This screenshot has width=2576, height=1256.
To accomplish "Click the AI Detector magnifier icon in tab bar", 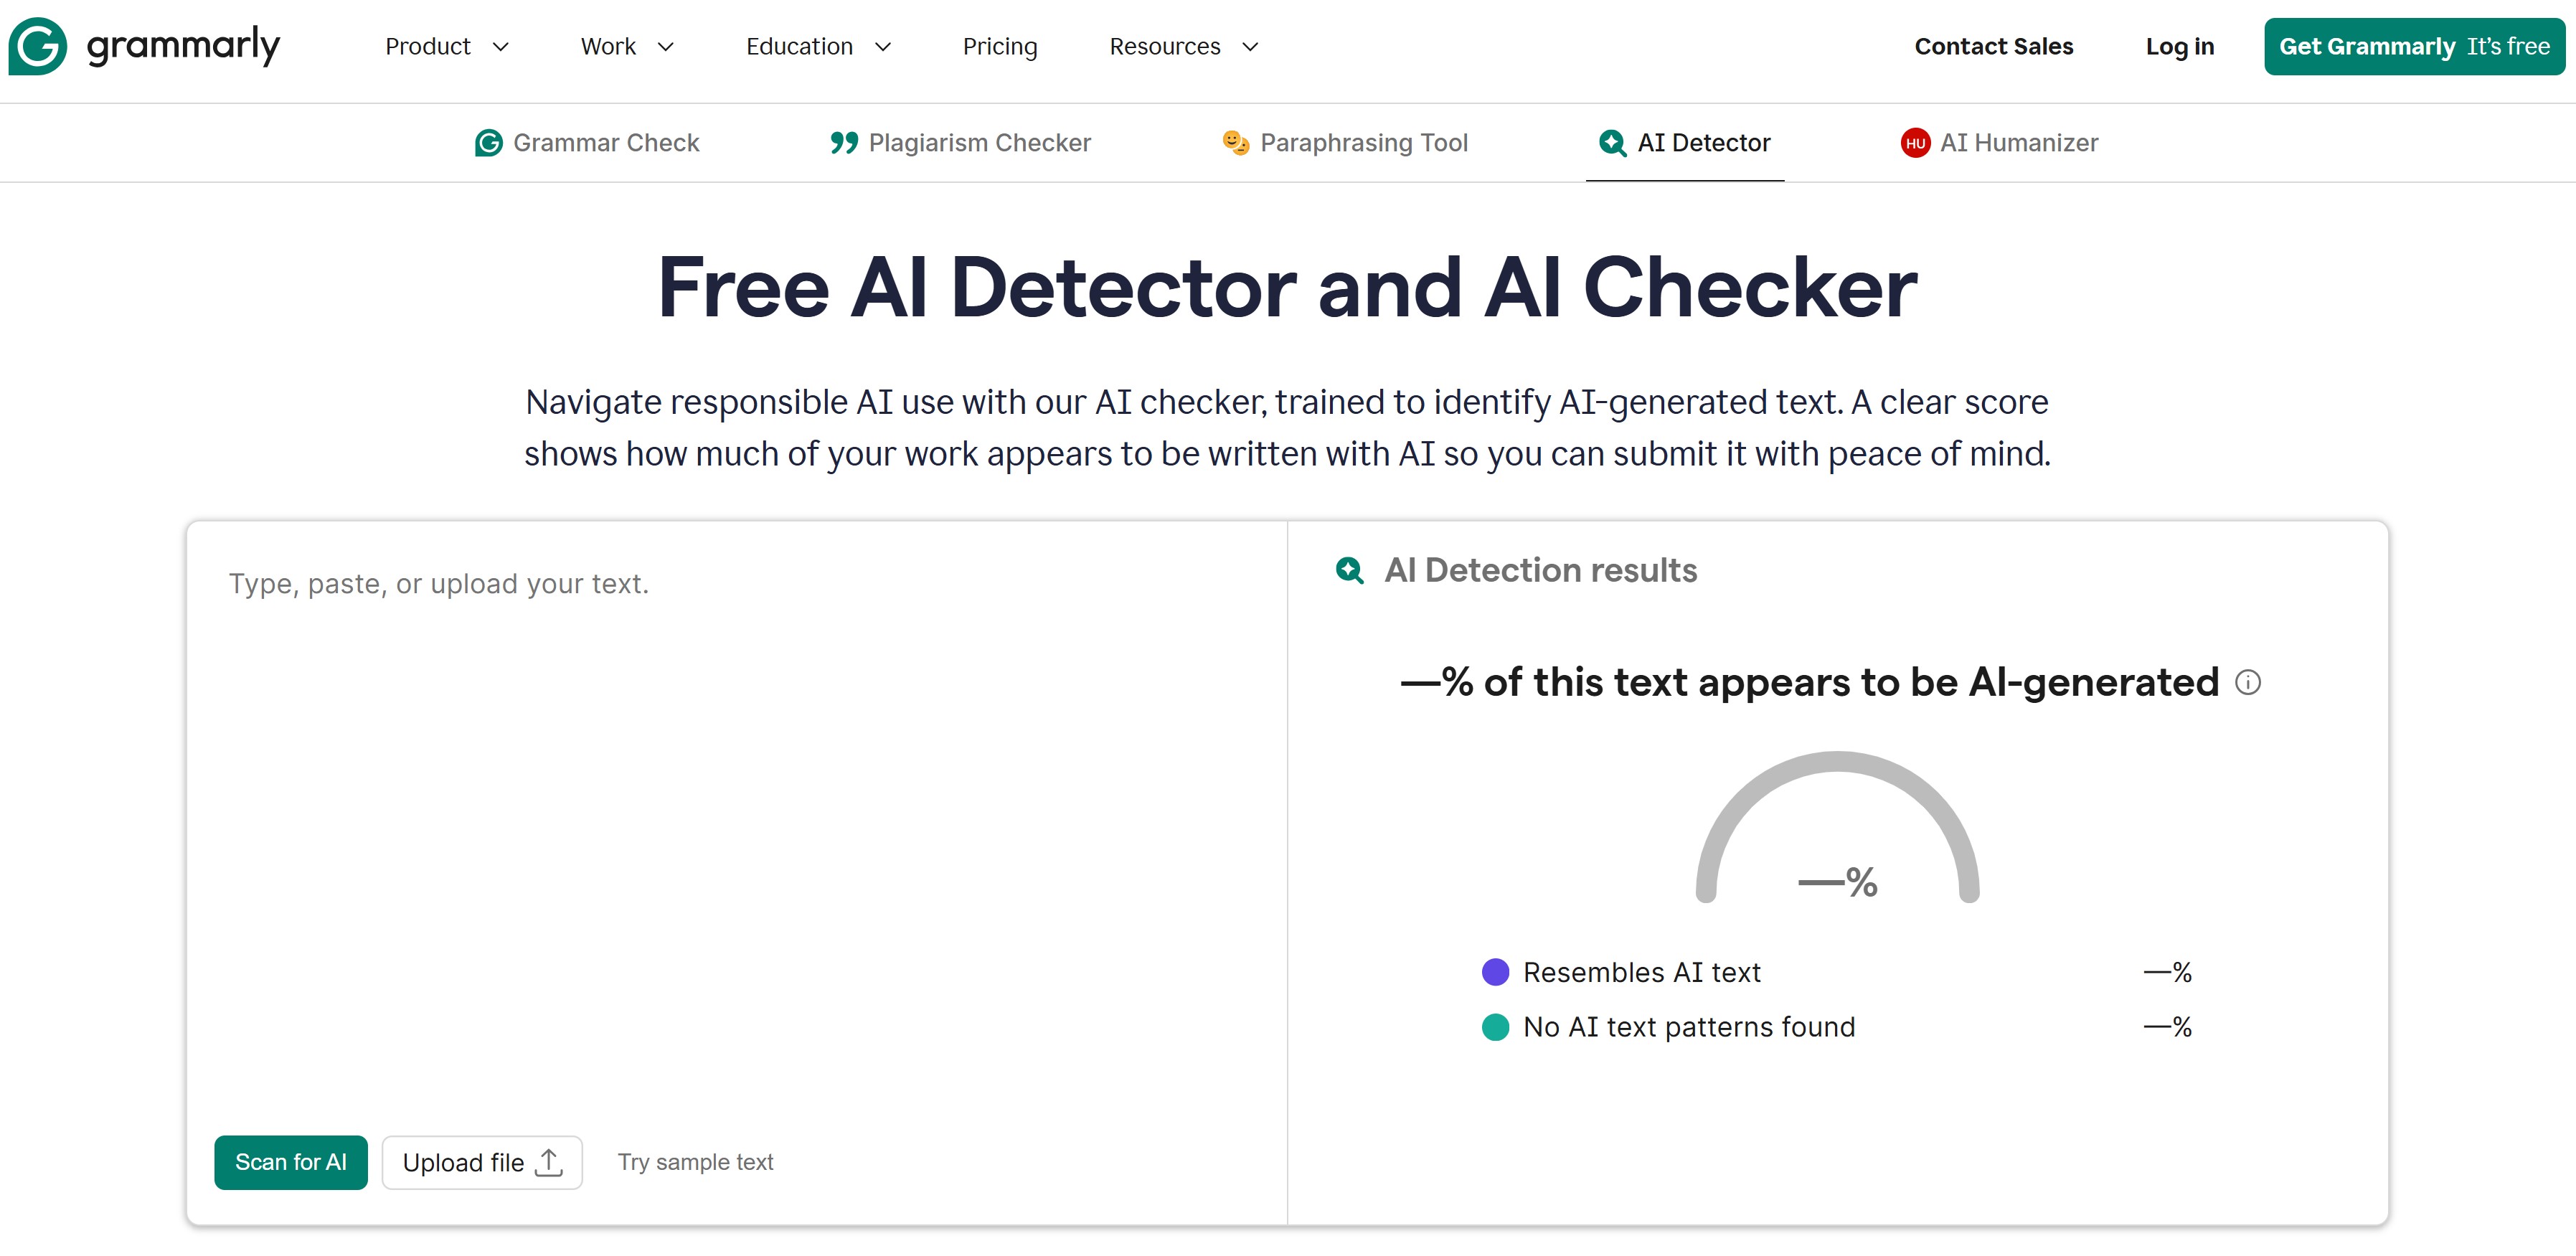I will click(1612, 143).
